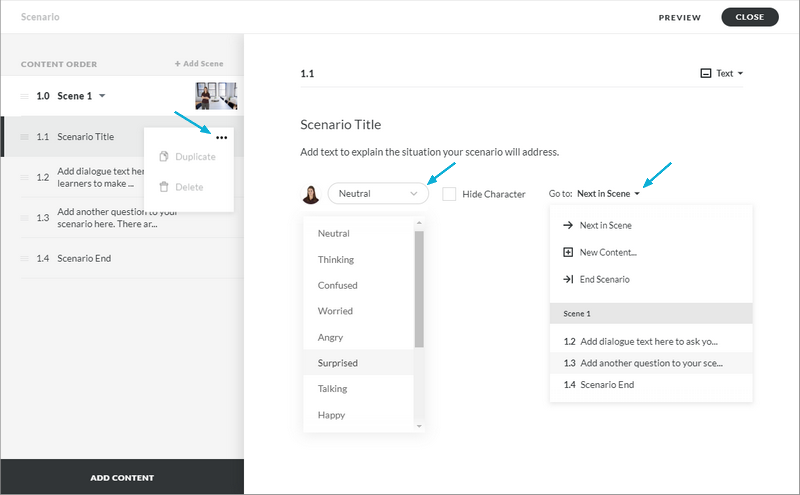Screen dimensions: 800x495
Task: Choose Confused expression from list
Action: click(359, 285)
